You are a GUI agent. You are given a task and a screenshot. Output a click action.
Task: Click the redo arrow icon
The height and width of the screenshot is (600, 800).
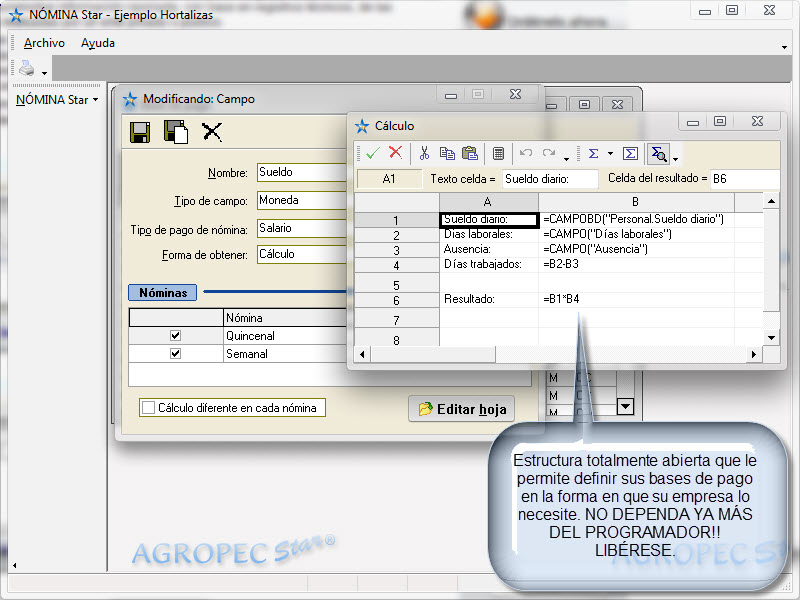549,153
